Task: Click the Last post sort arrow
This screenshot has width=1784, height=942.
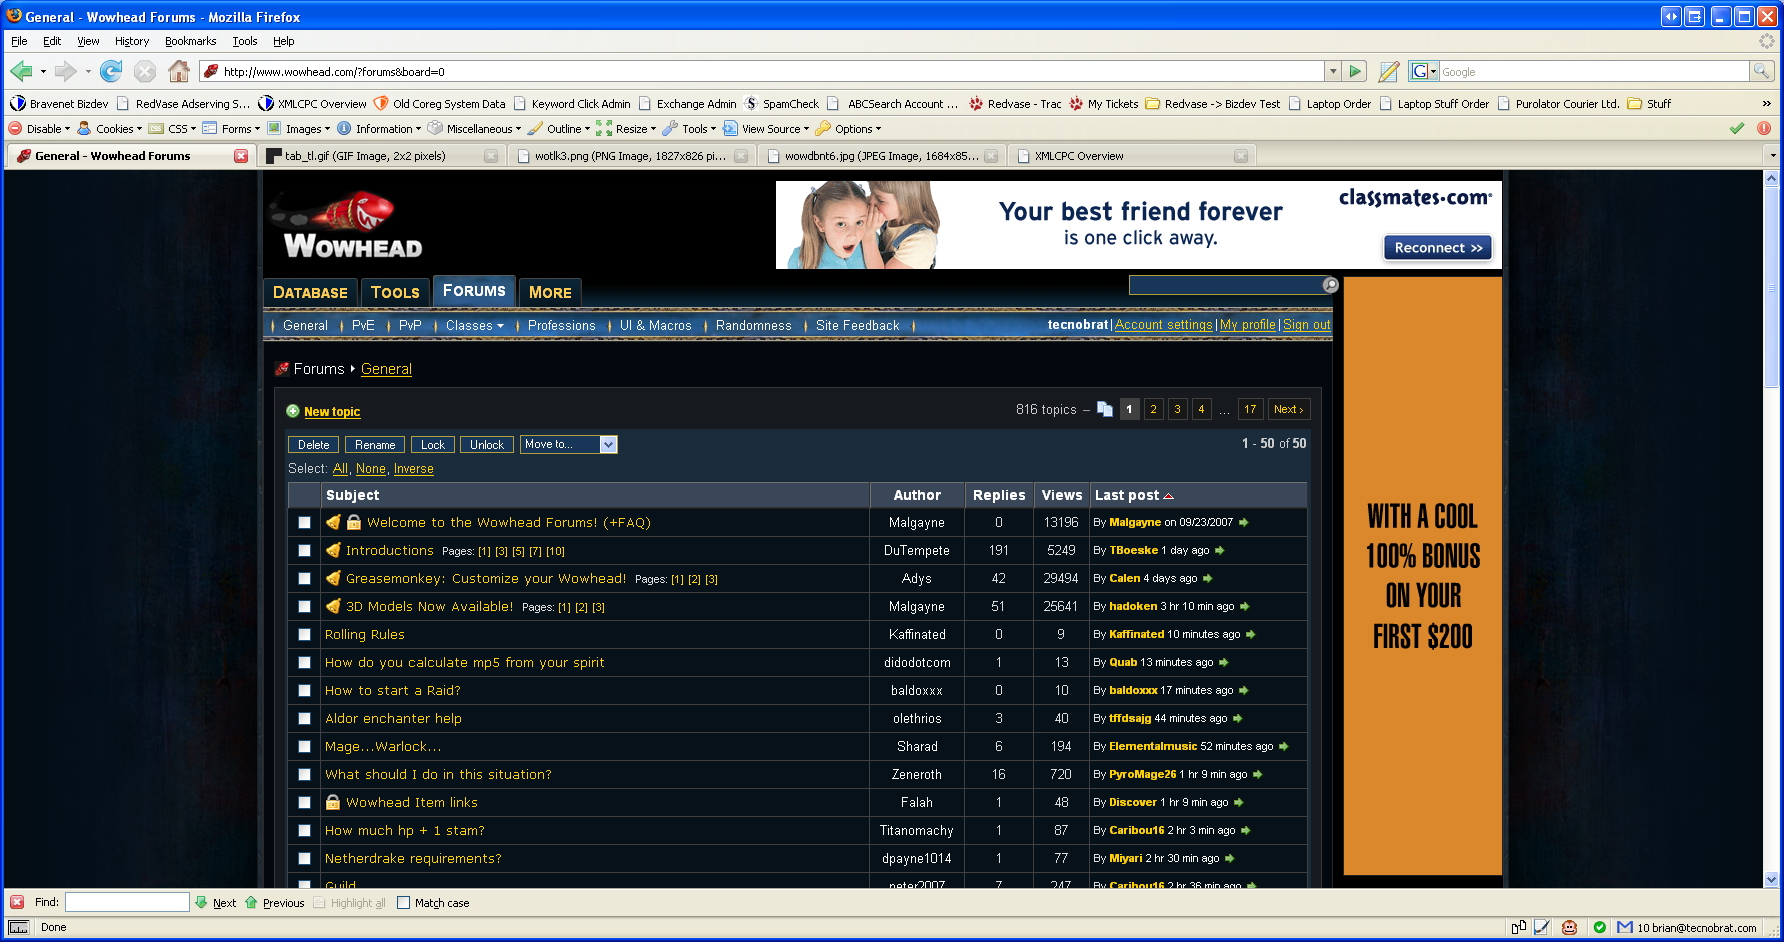Action: click(1168, 496)
